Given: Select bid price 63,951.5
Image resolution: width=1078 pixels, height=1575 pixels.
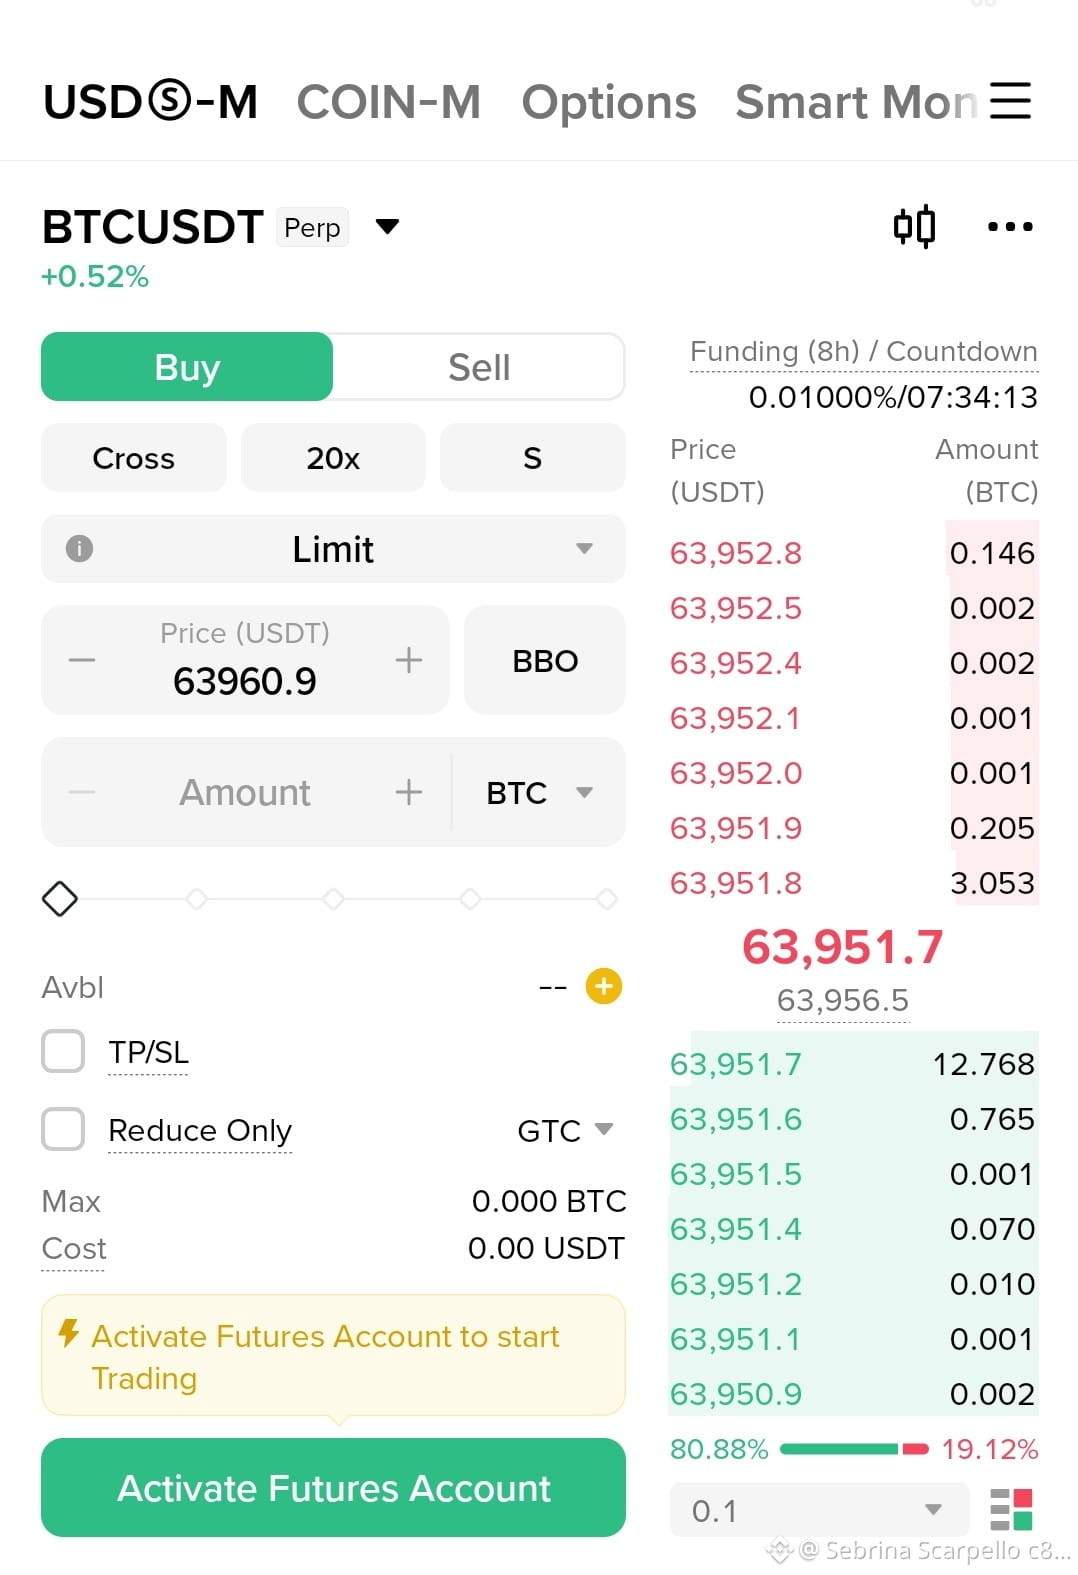Looking at the screenshot, I should click(x=736, y=1174).
